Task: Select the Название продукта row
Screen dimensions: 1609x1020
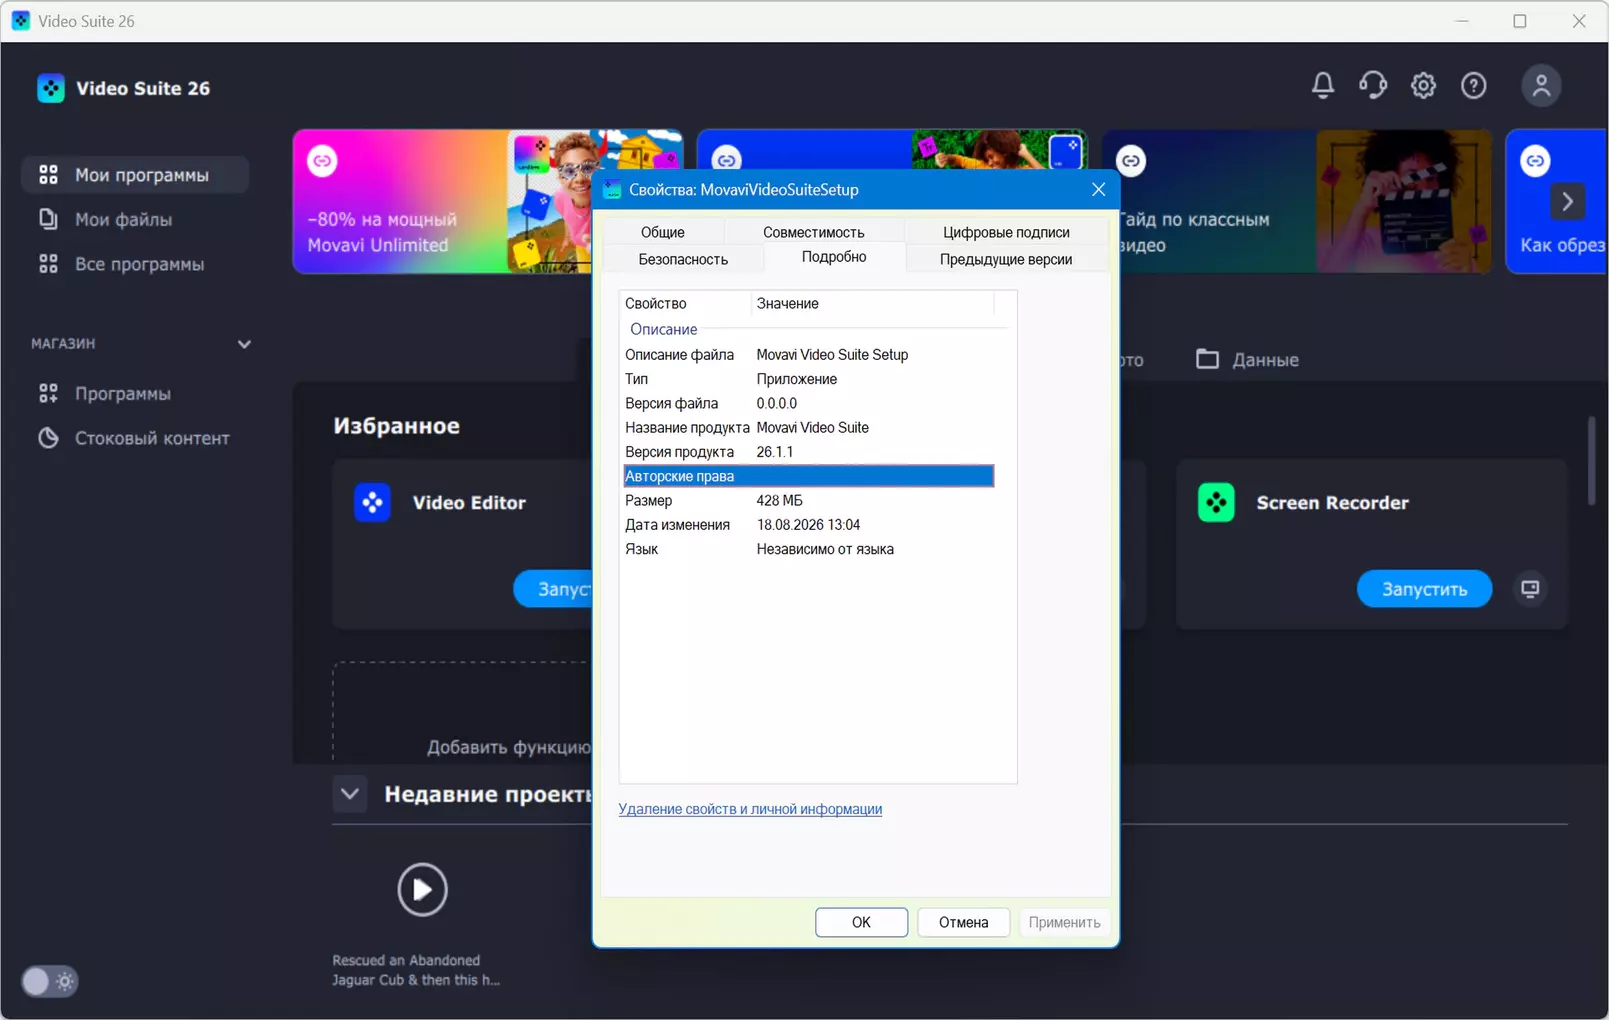Action: pos(808,427)
